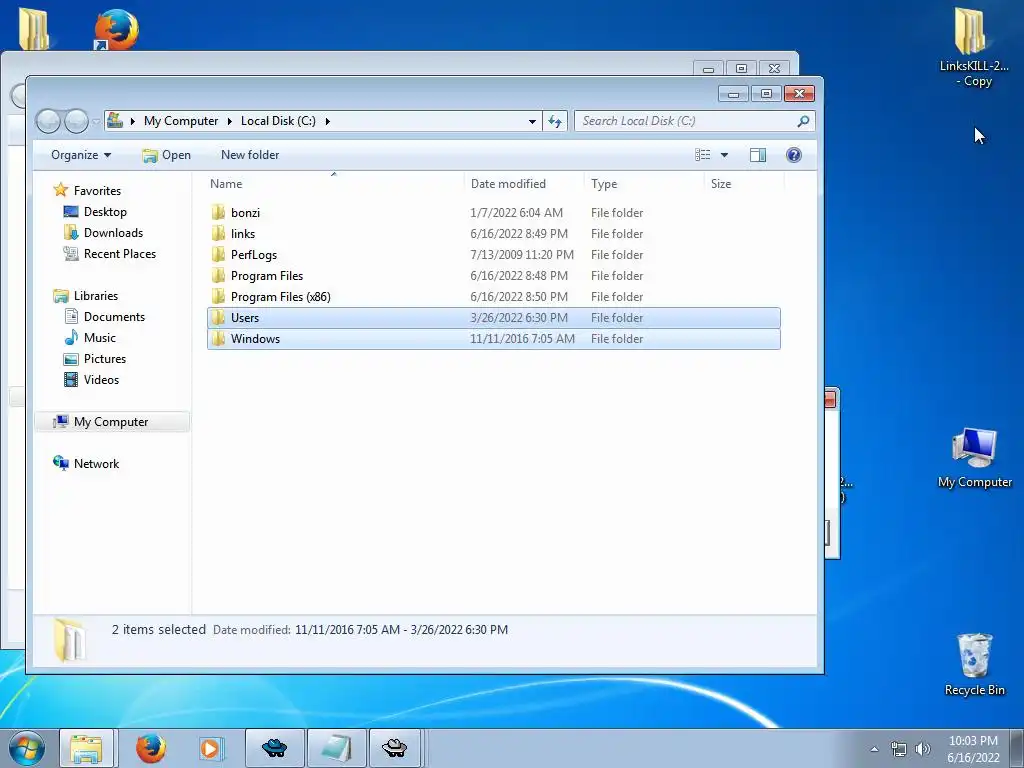1024x768 pixels.
Task: Click Open on the command bar
Action: pyautogui.click(x=167, y=155)
